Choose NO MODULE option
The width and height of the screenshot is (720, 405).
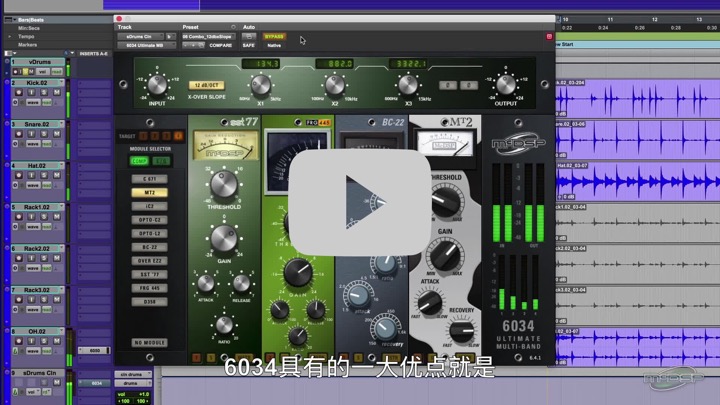coord(150,343)
